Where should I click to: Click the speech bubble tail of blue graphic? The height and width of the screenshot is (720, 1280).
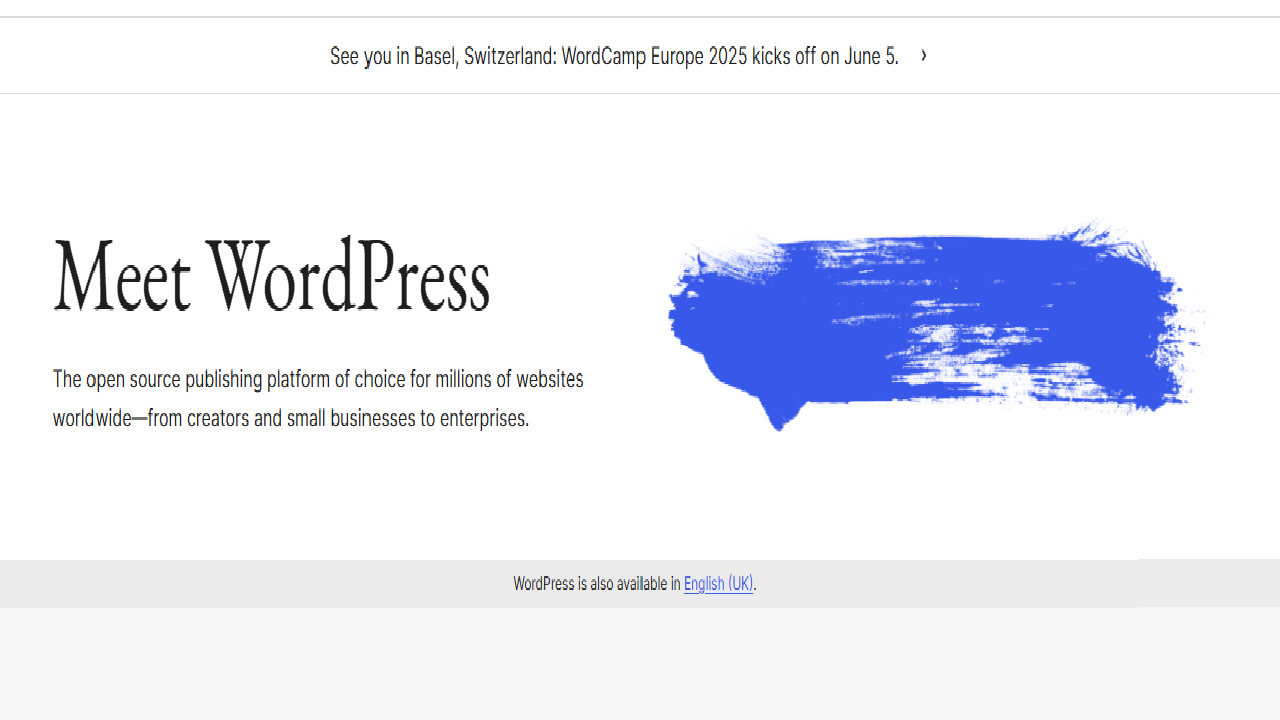point(779,415)
